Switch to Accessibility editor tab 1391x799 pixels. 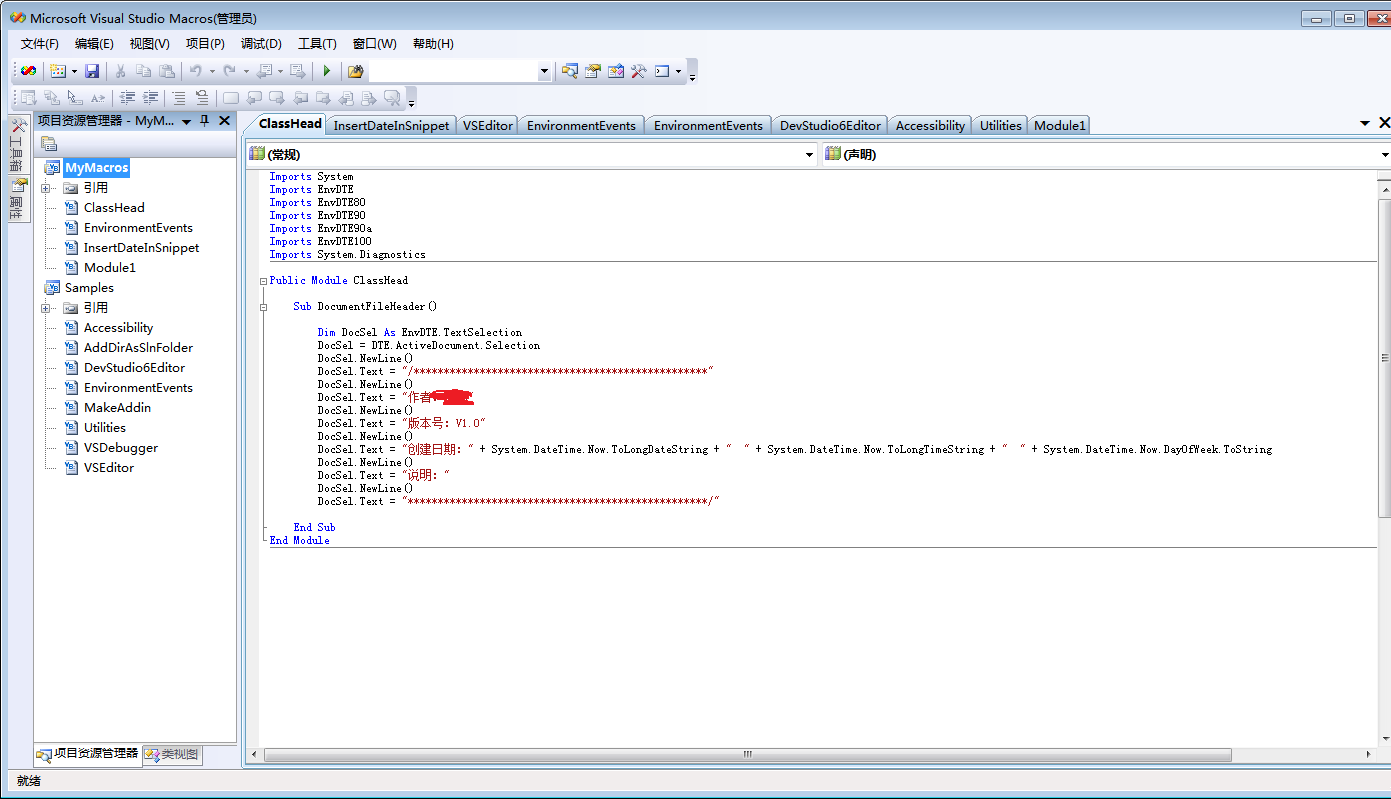pos(930,125)
